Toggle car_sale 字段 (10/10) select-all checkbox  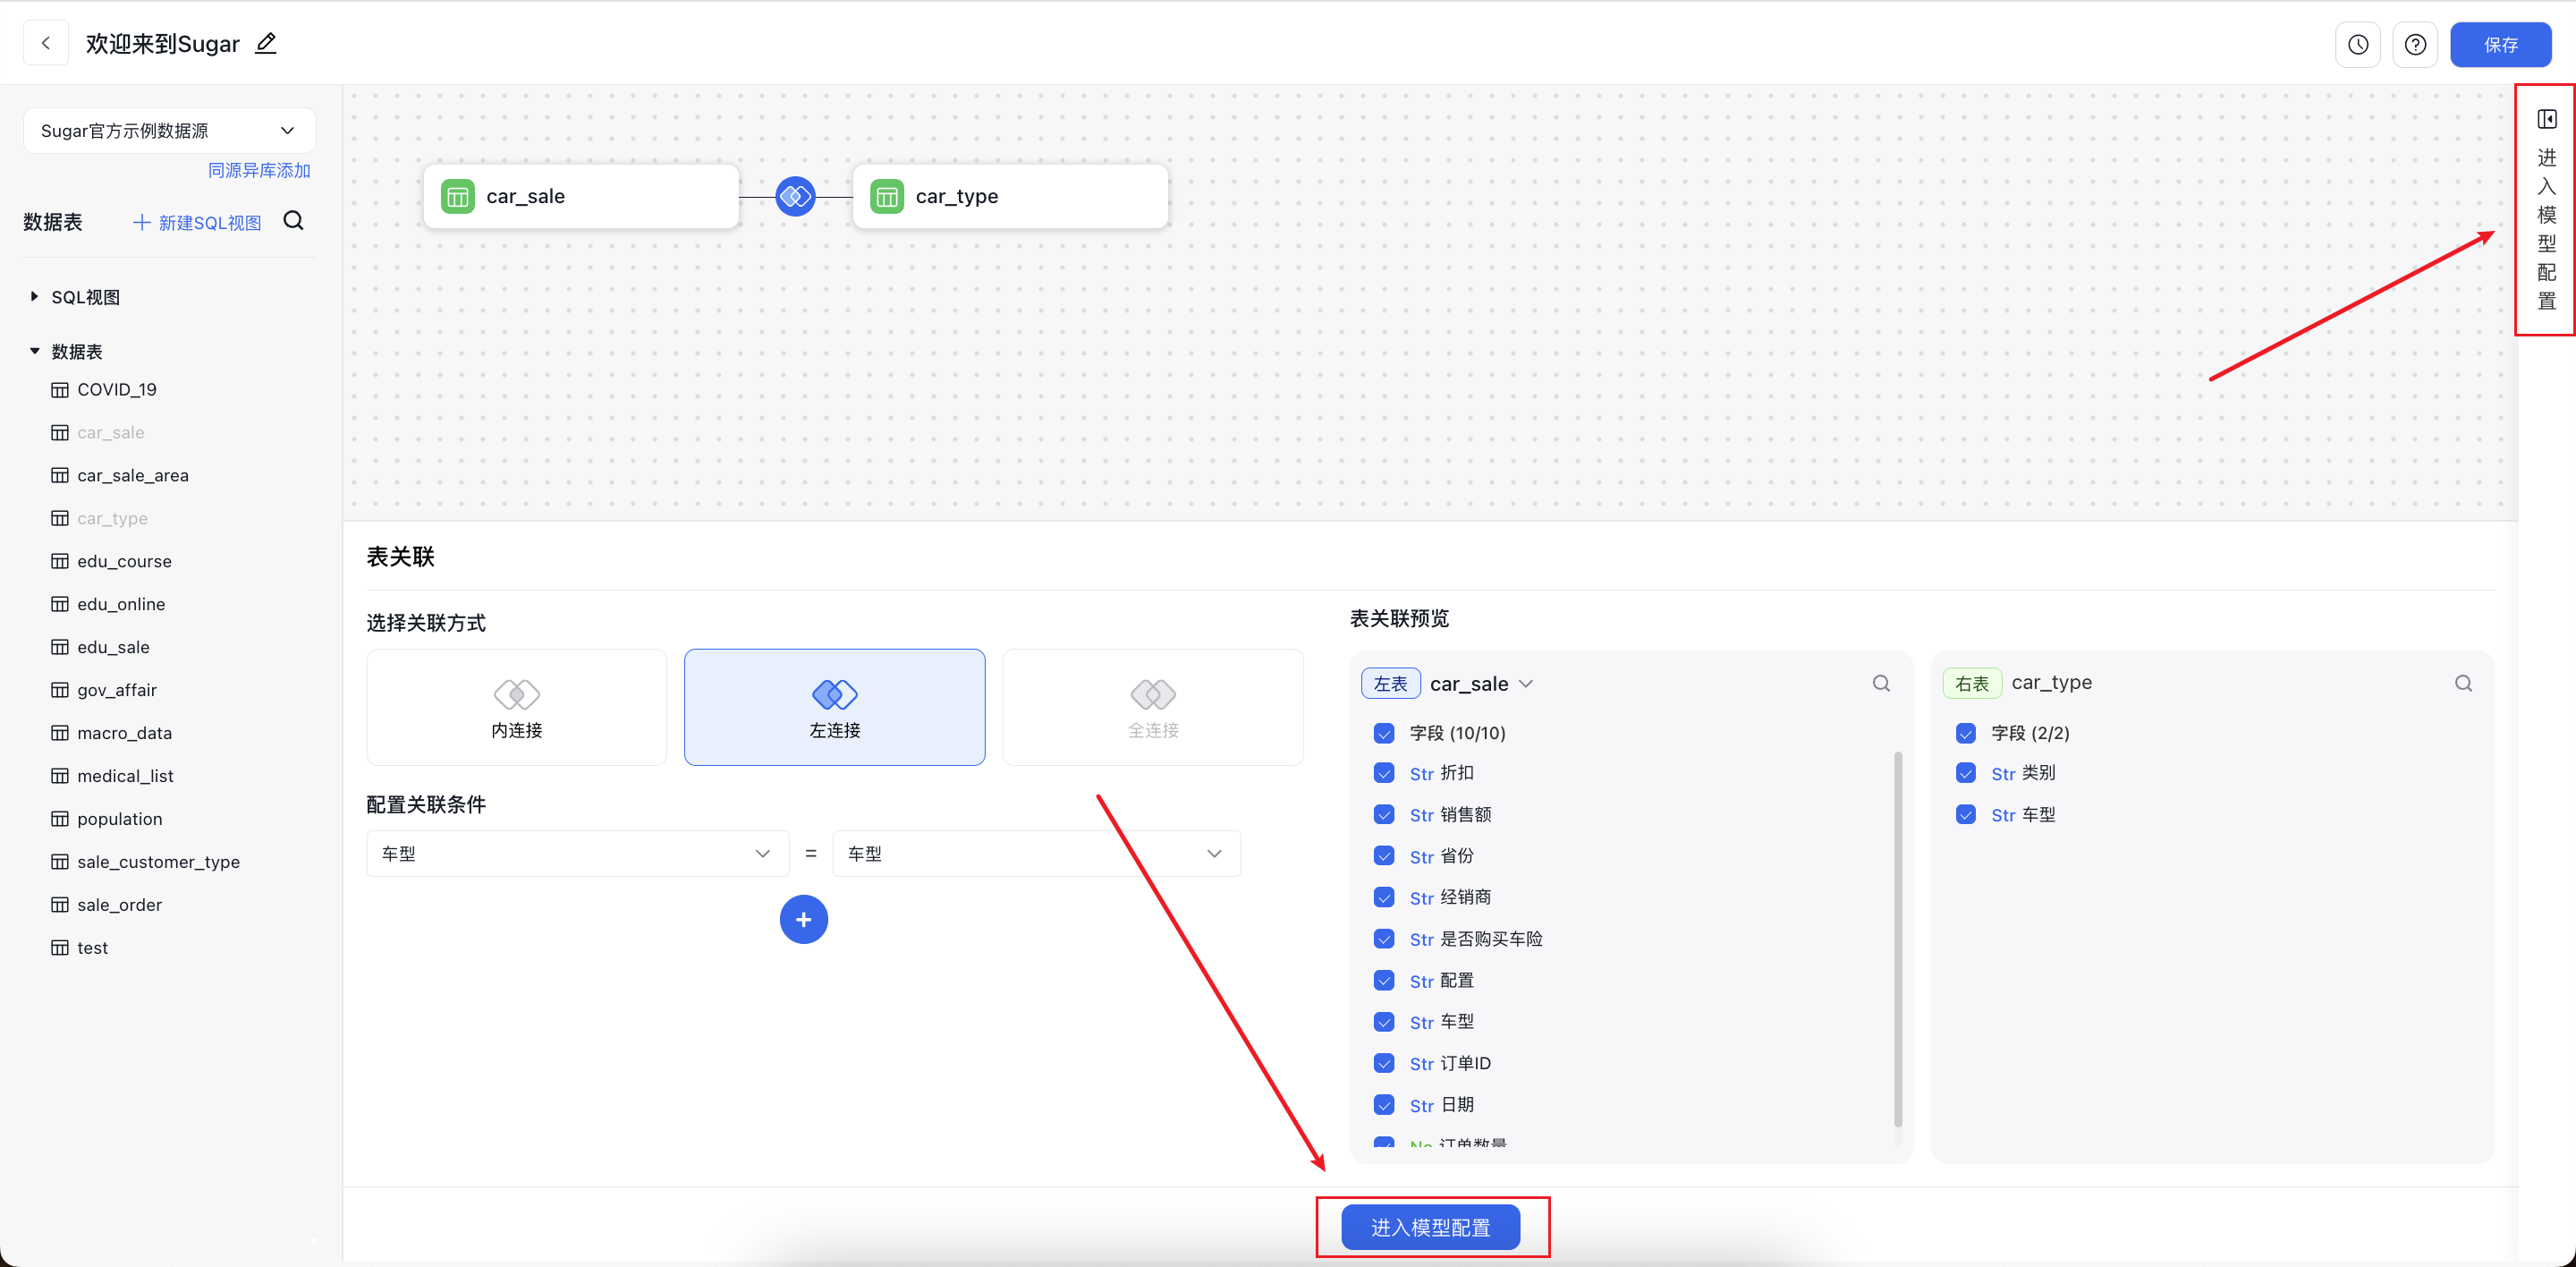point(1384,733)
